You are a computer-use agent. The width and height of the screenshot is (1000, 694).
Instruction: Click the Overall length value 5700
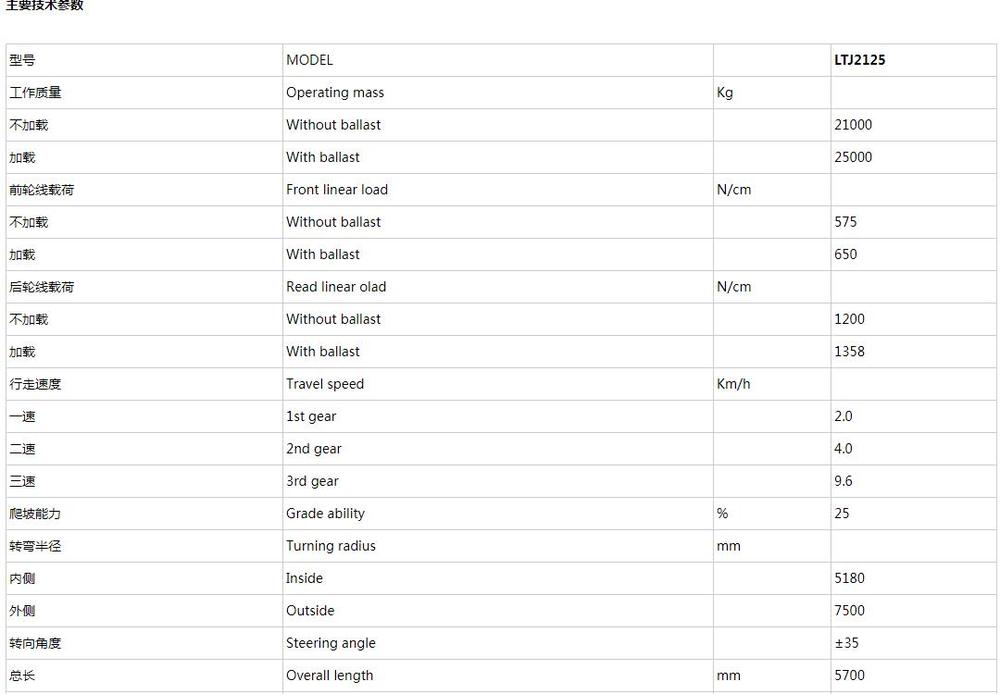[x=849, y=676]
